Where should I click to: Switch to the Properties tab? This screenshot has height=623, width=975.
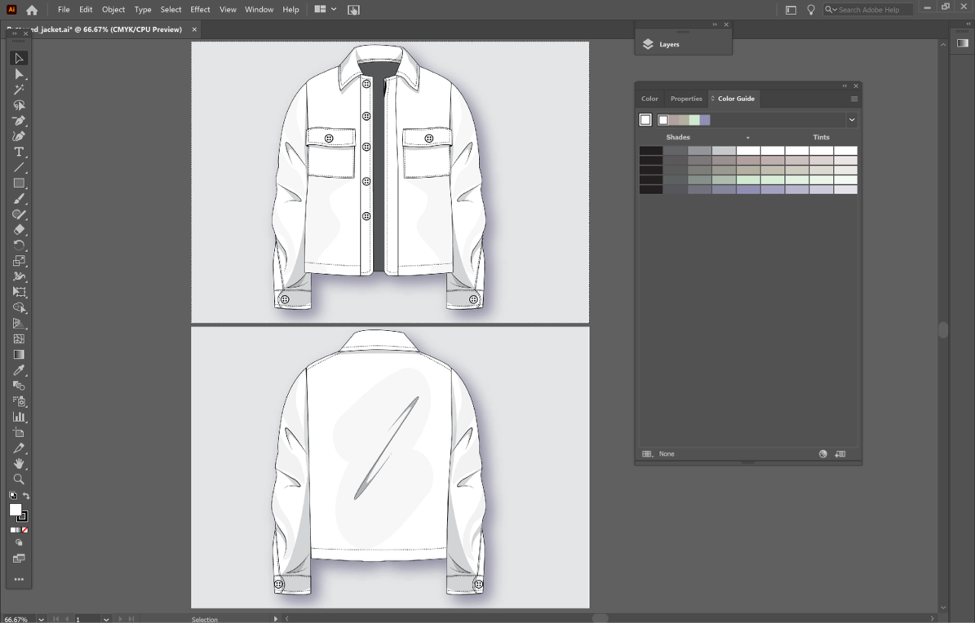[x=685, y=98]
